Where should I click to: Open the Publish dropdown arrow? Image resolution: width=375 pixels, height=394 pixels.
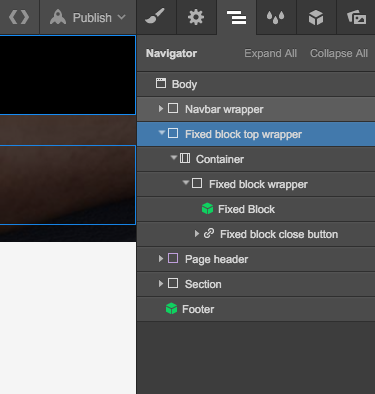click(122, 17)
